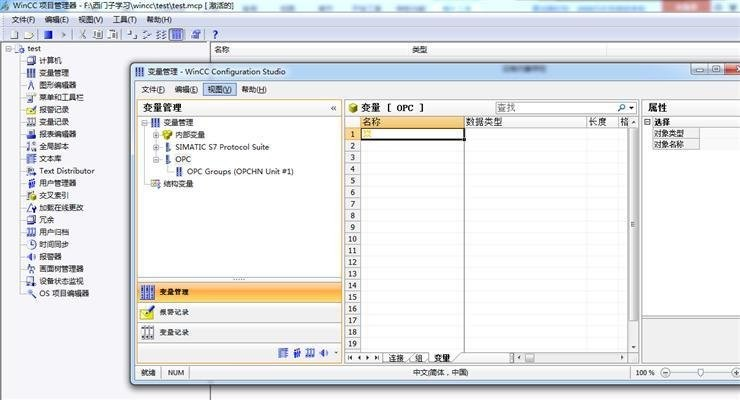Collapse navigation pane with the « button
The height and width of the screenshot is (400, 740).
333,108
